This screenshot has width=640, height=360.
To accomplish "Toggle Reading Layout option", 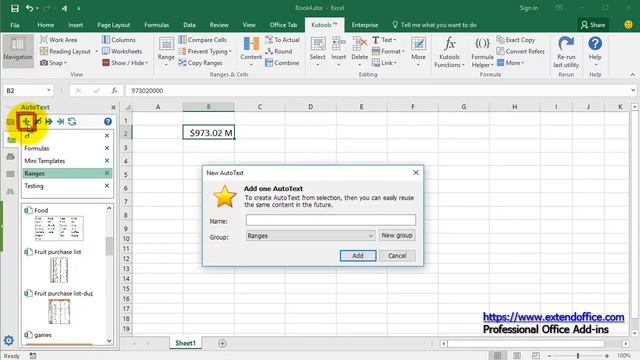I will coord(65,51).
